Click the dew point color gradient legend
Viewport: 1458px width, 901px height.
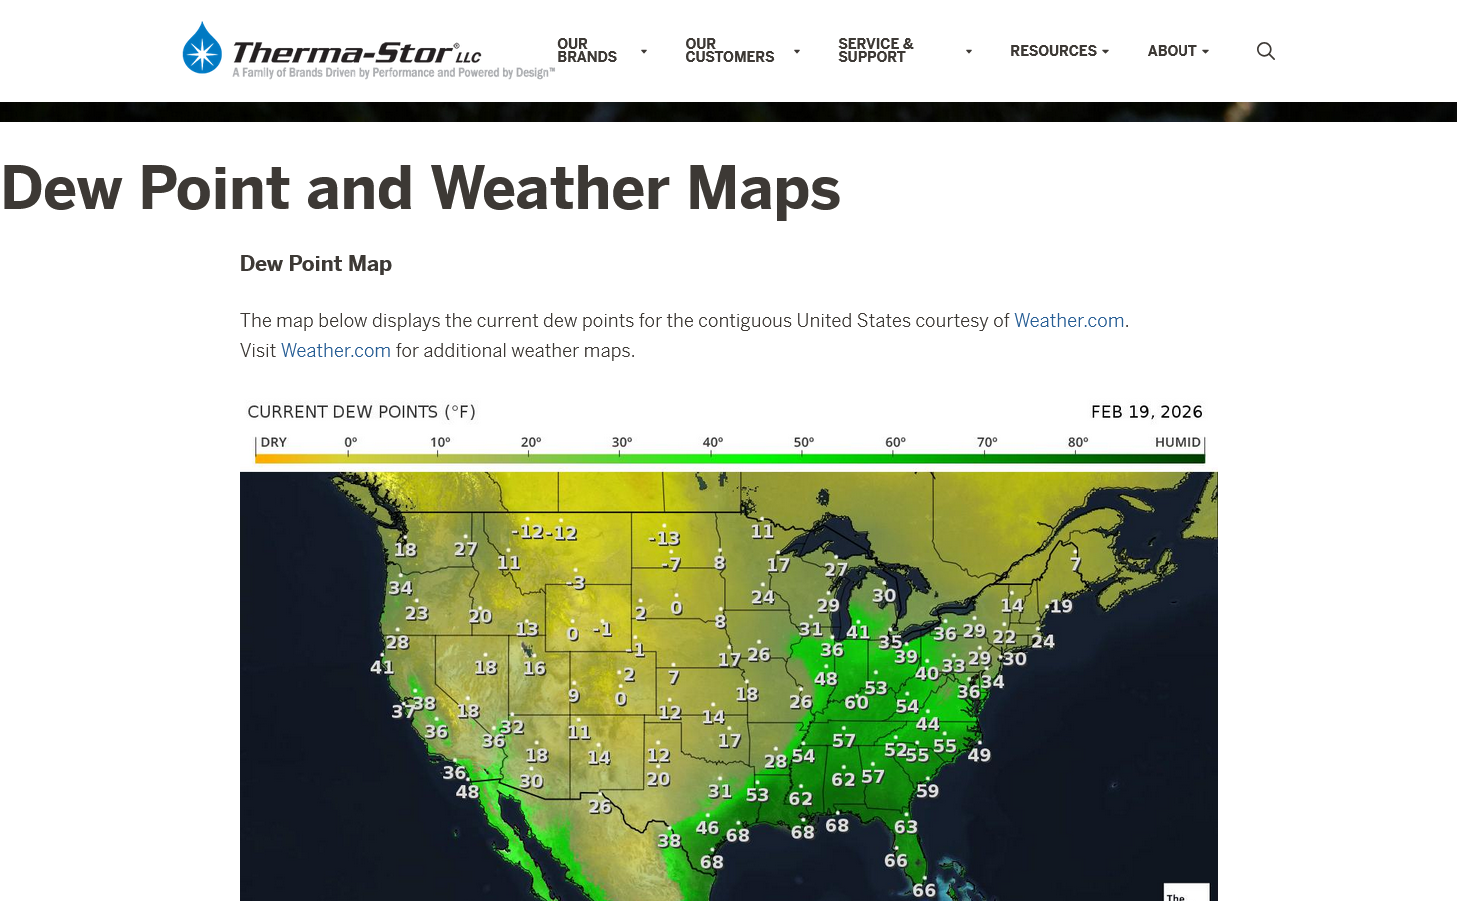pos(729,458)
